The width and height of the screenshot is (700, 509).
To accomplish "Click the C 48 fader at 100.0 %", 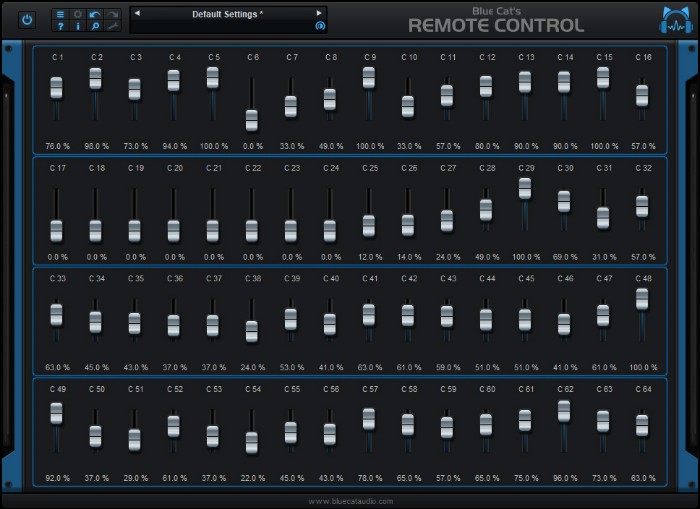I will tap(642, 299).
